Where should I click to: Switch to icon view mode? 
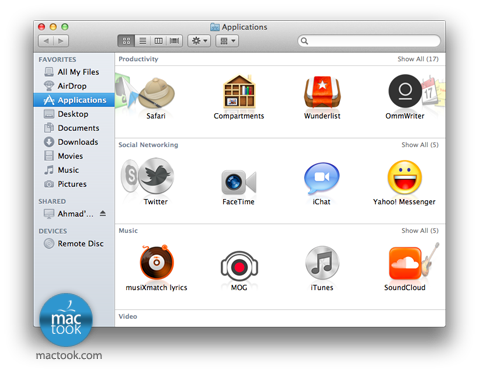(126, 41)
